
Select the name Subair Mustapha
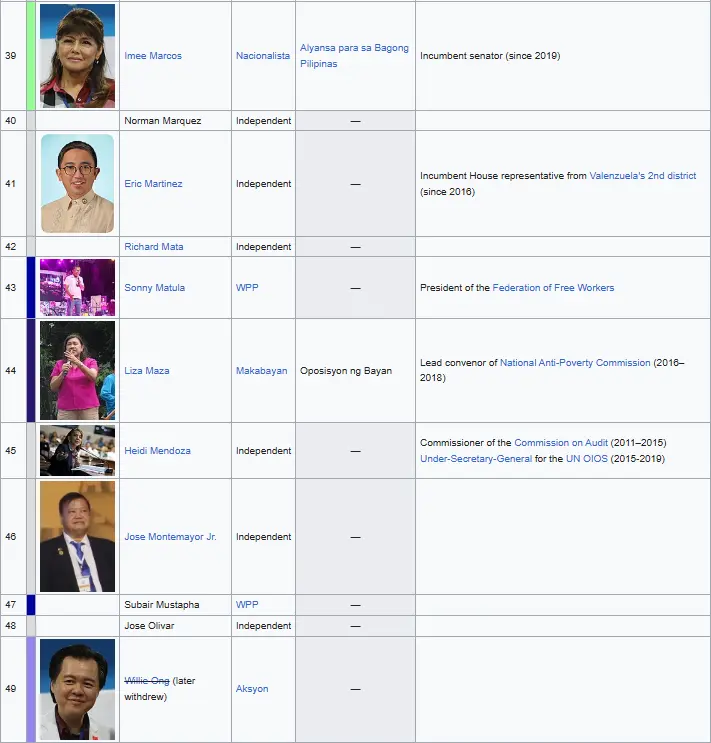click(x=162, y=605)
